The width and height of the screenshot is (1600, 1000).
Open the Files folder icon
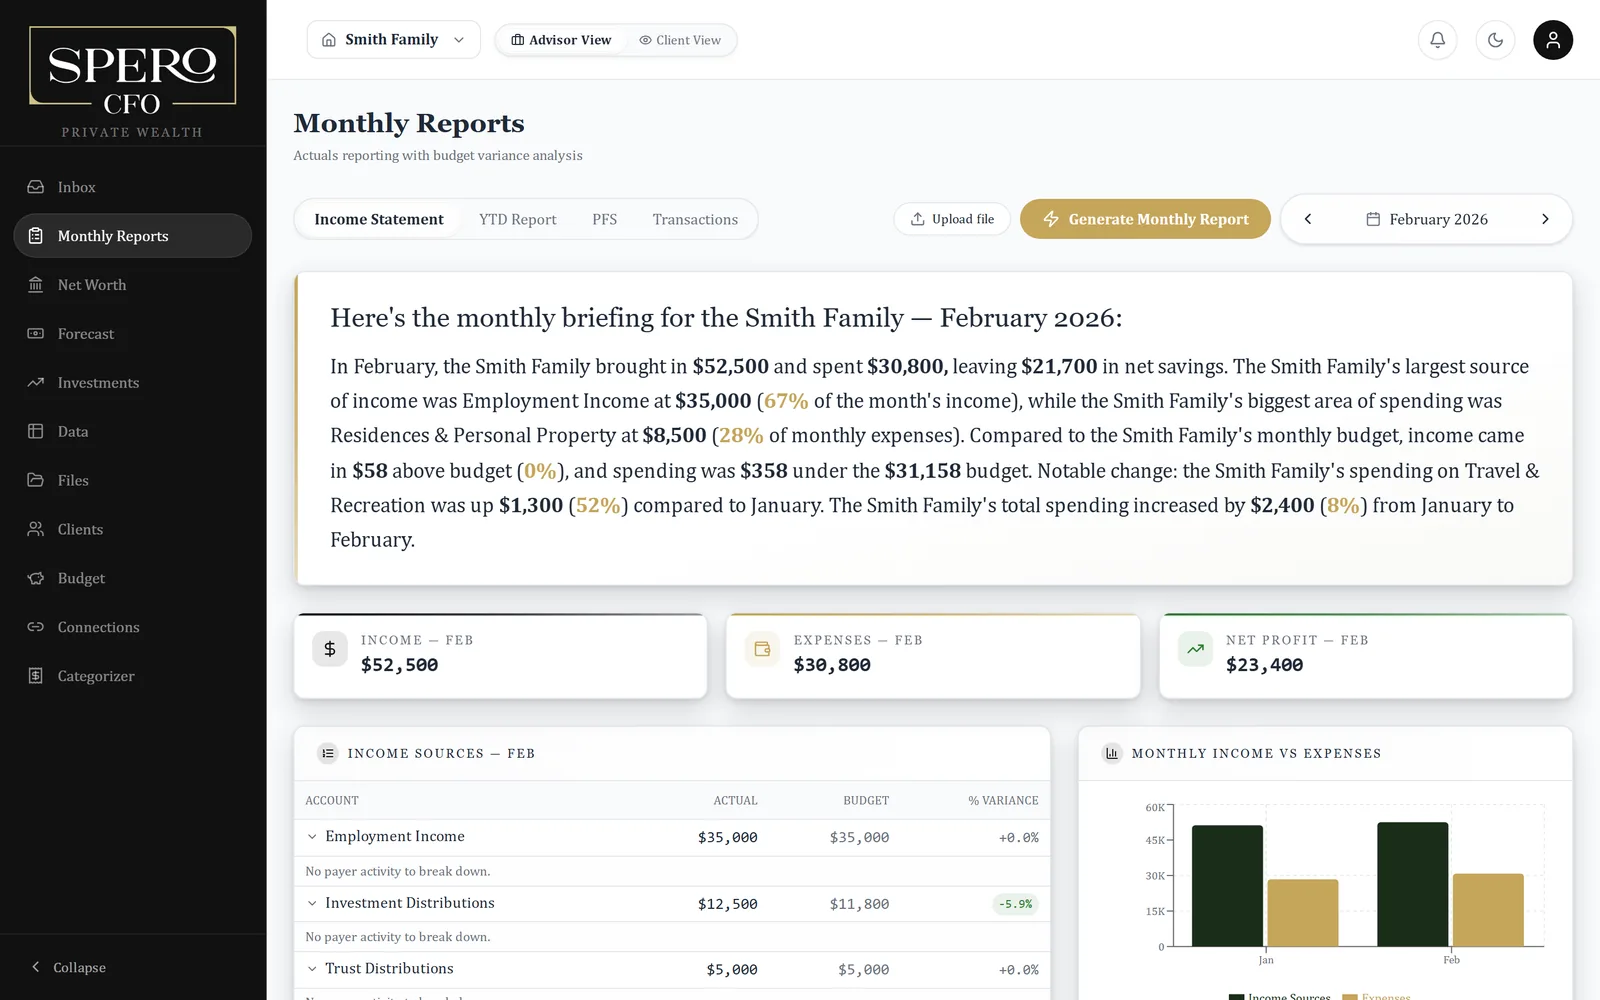point(36,480)
